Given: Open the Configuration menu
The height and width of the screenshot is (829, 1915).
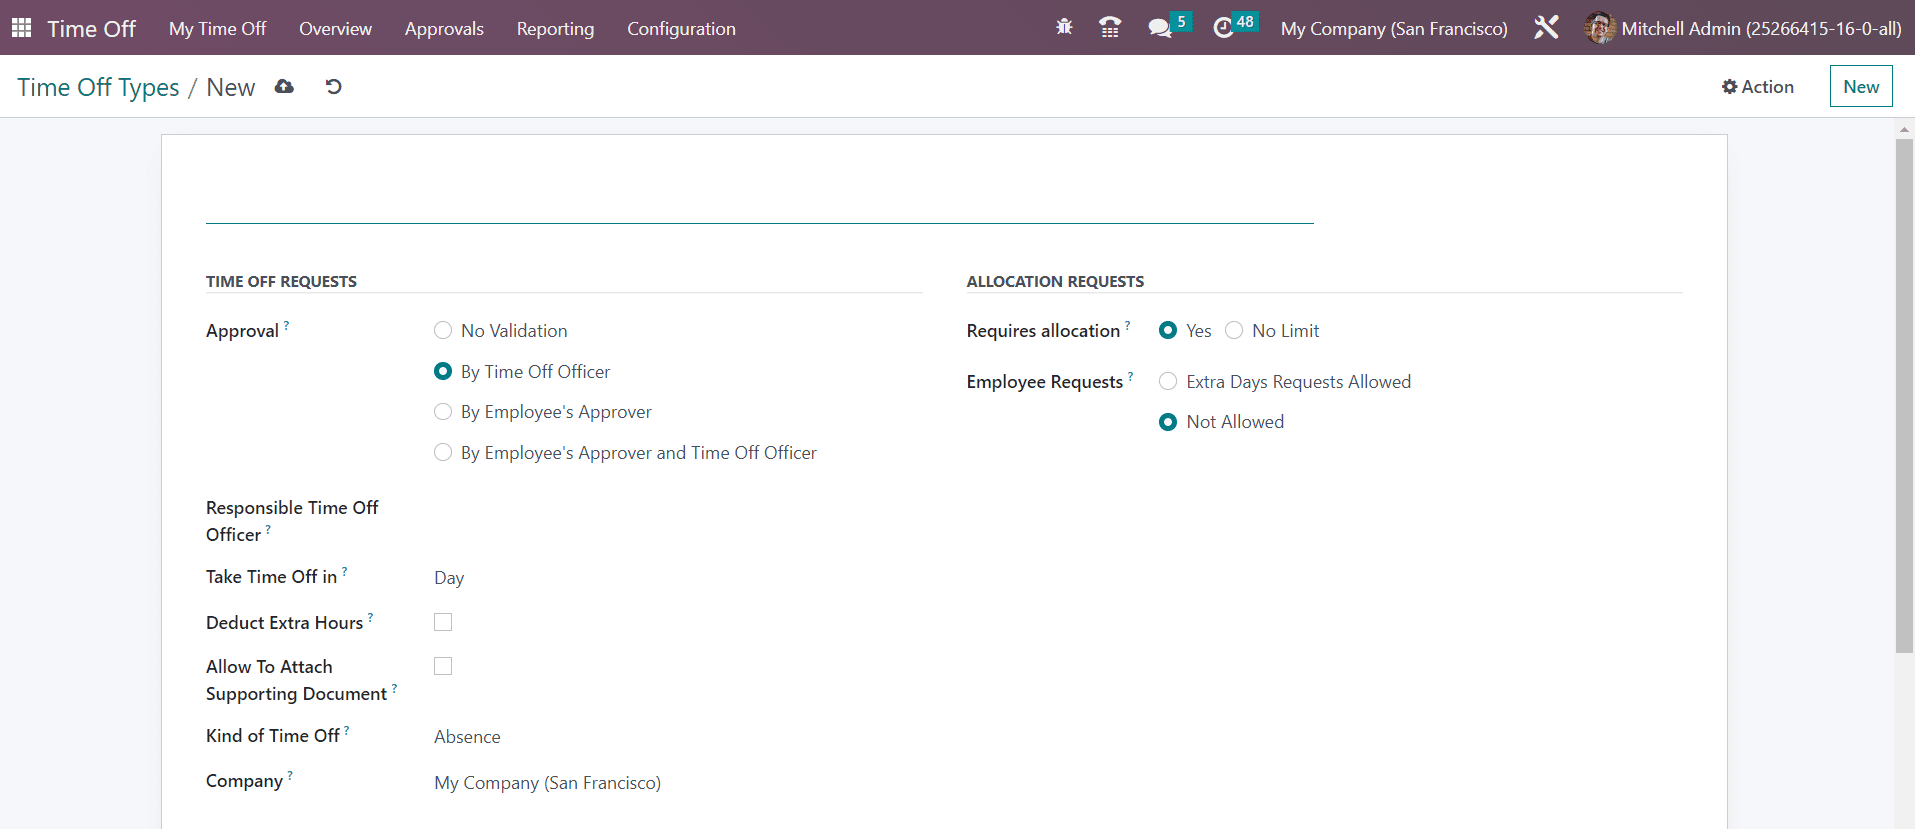Looking at the screenshot, I should point(681,29).
